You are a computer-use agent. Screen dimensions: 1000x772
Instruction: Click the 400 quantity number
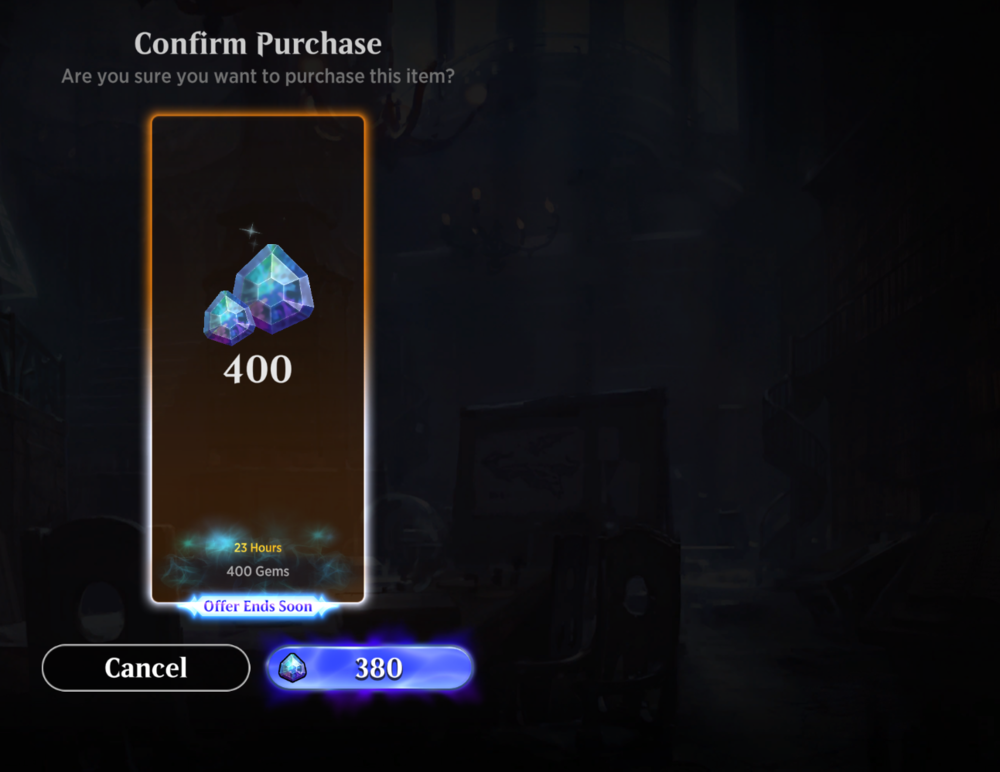[258, 369]
